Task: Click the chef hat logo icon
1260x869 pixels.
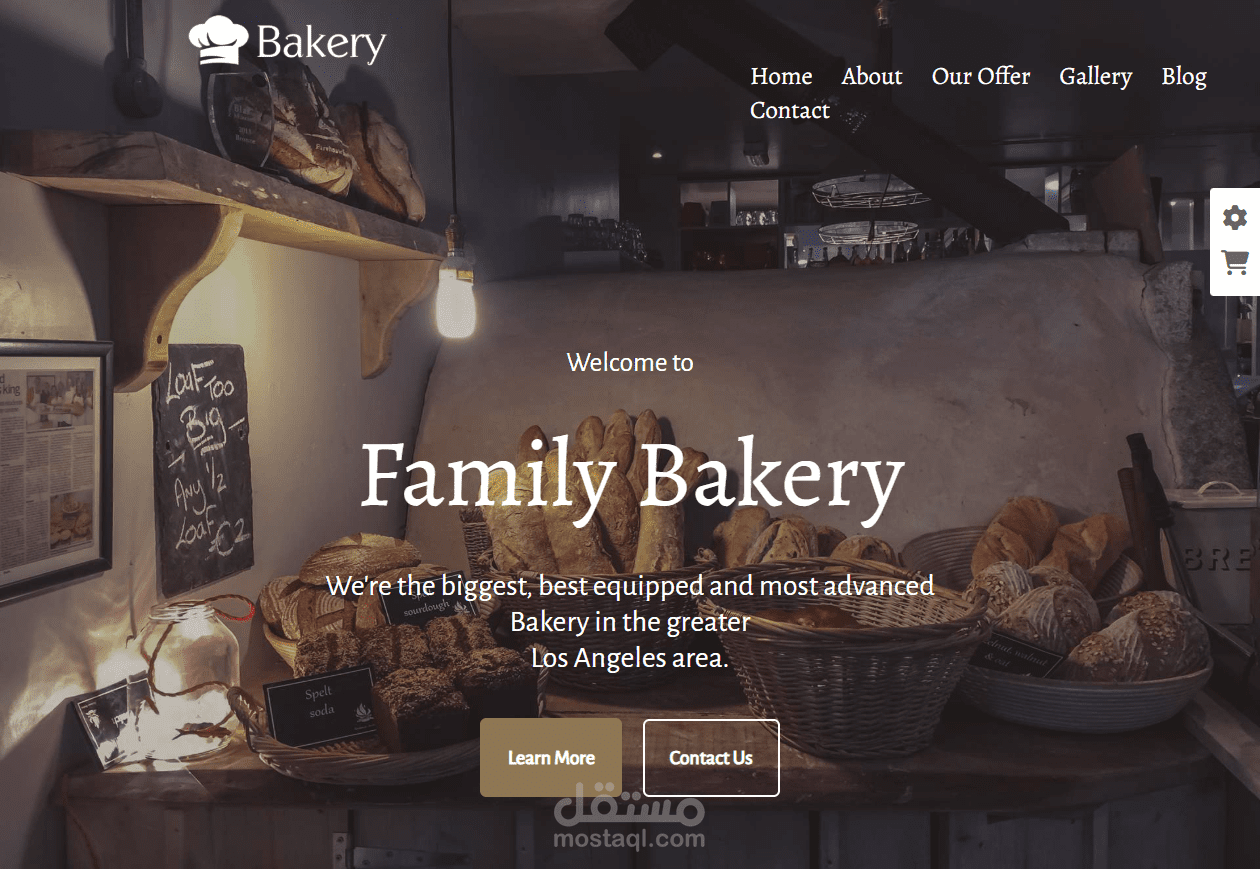Action: click(x=218, y=41)
